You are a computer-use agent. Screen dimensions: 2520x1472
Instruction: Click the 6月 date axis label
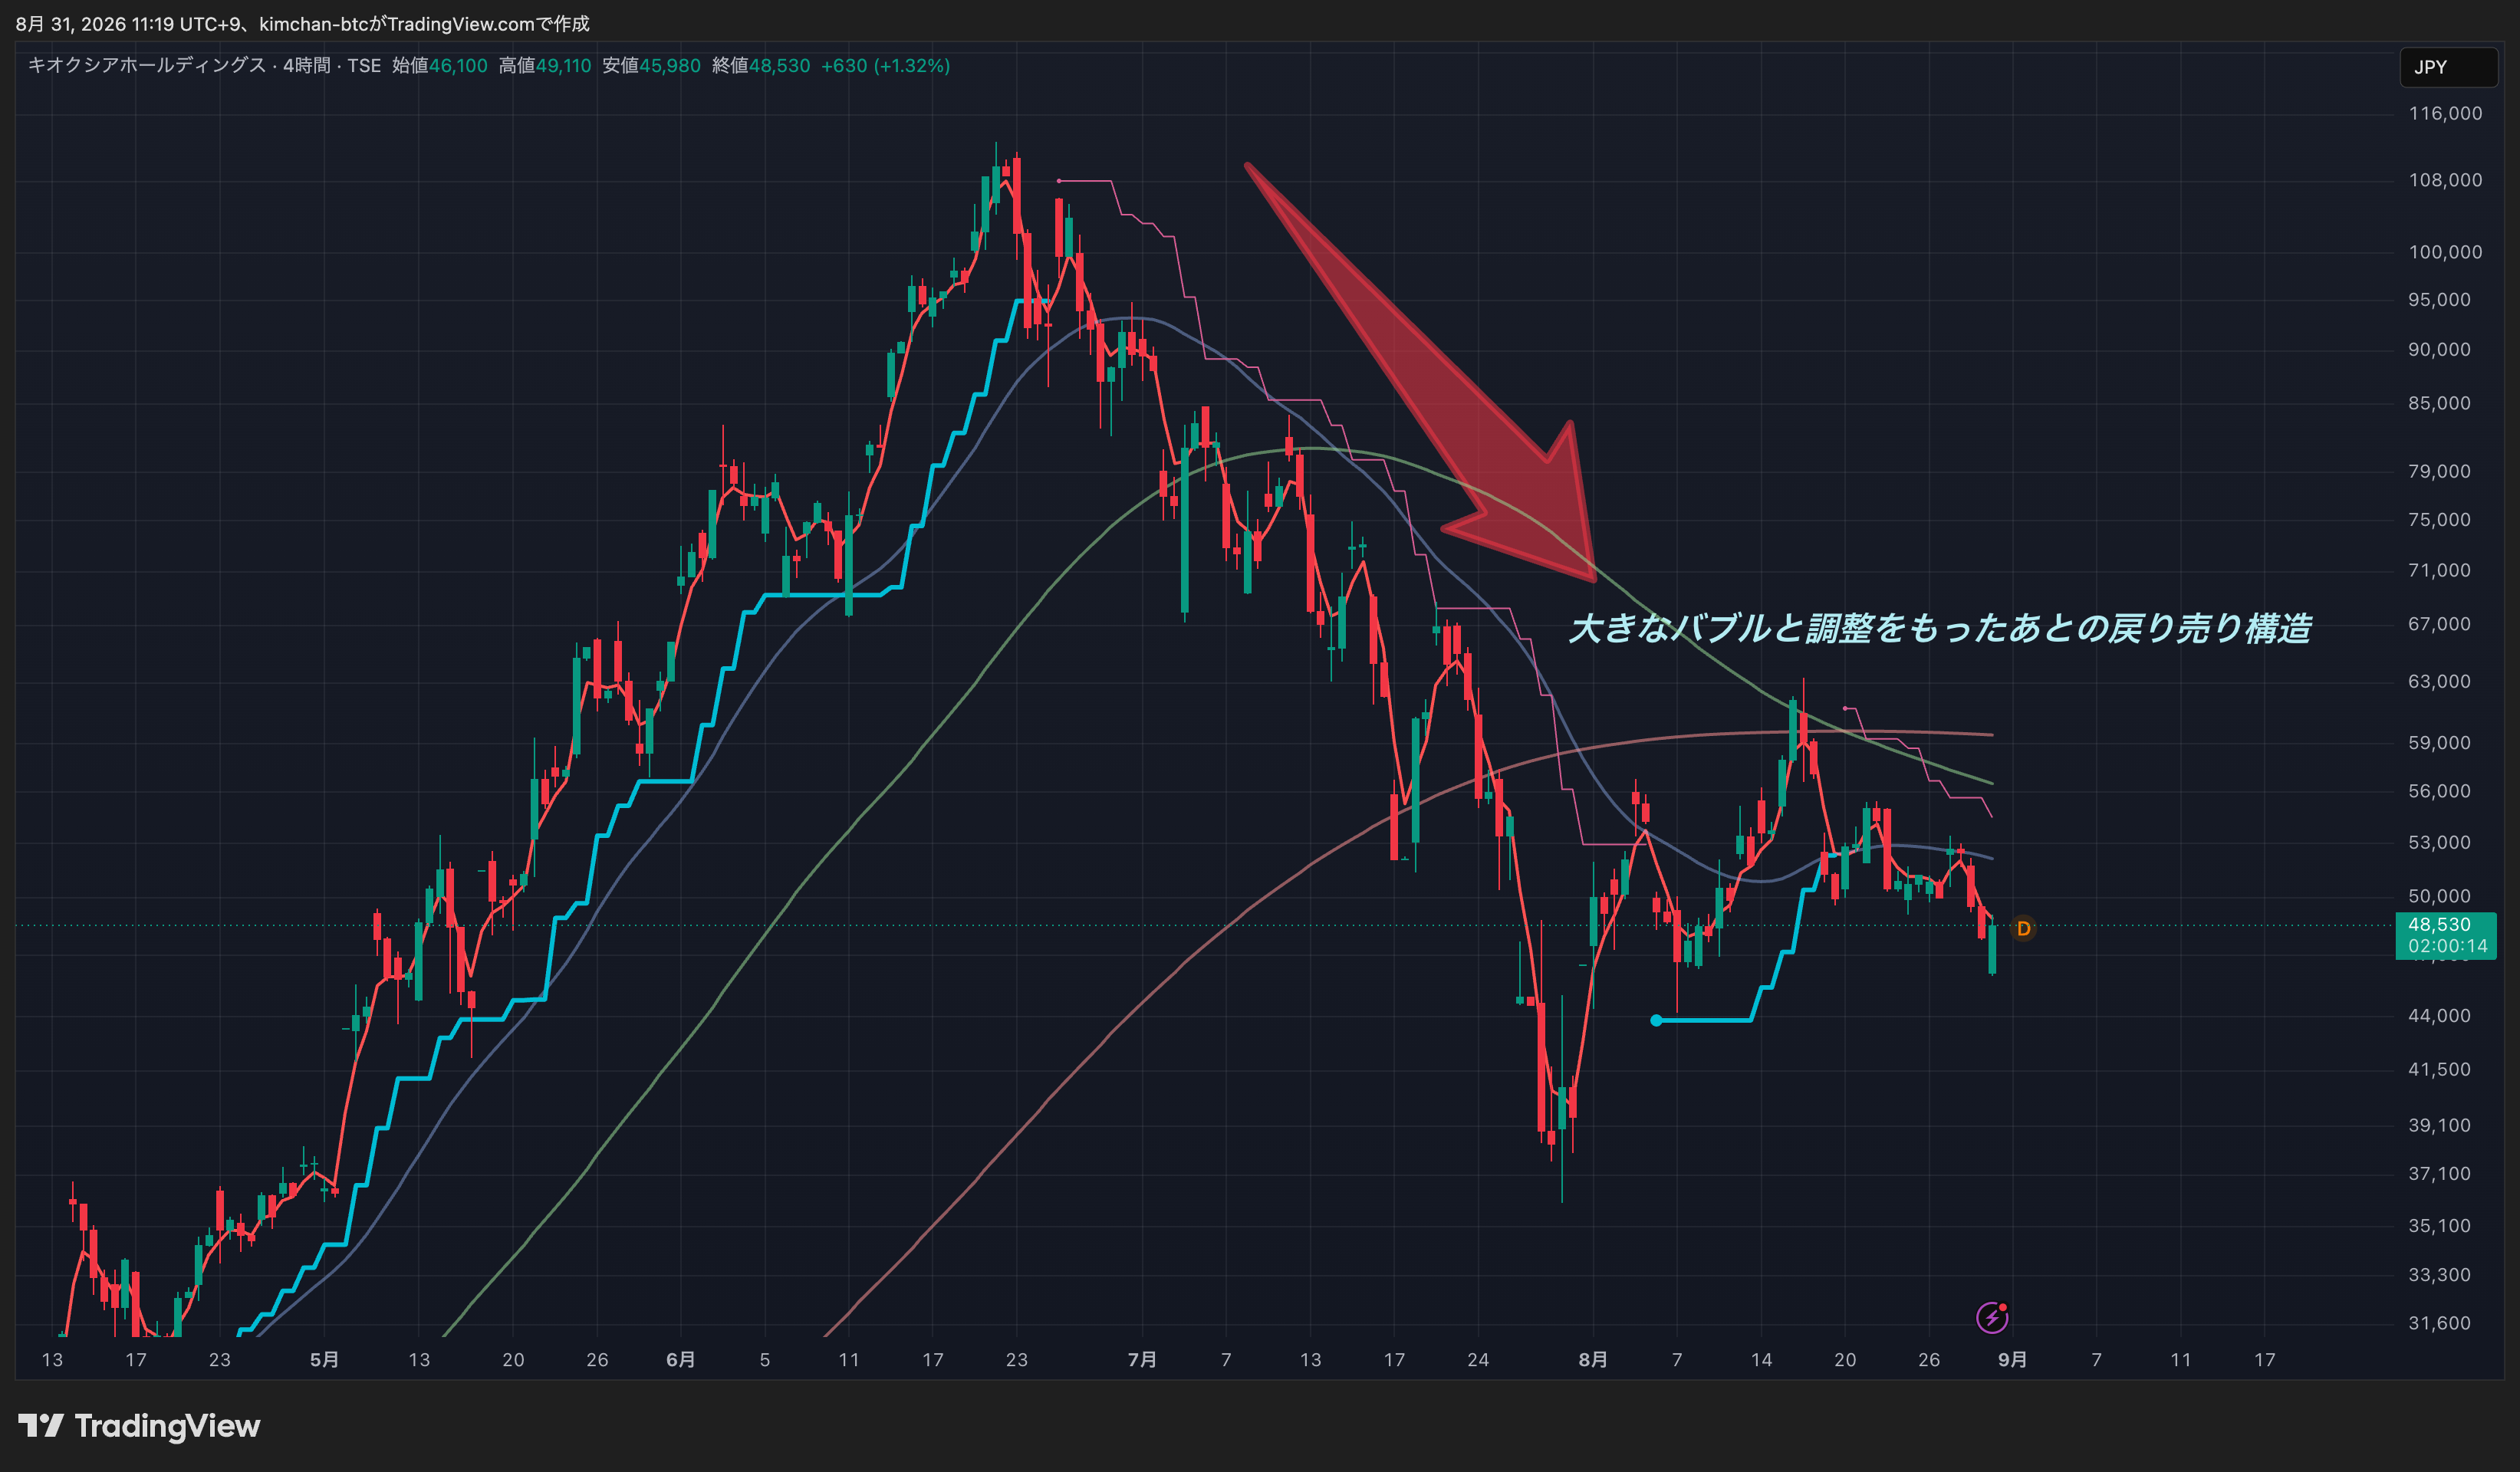(x=681, y=1360)
